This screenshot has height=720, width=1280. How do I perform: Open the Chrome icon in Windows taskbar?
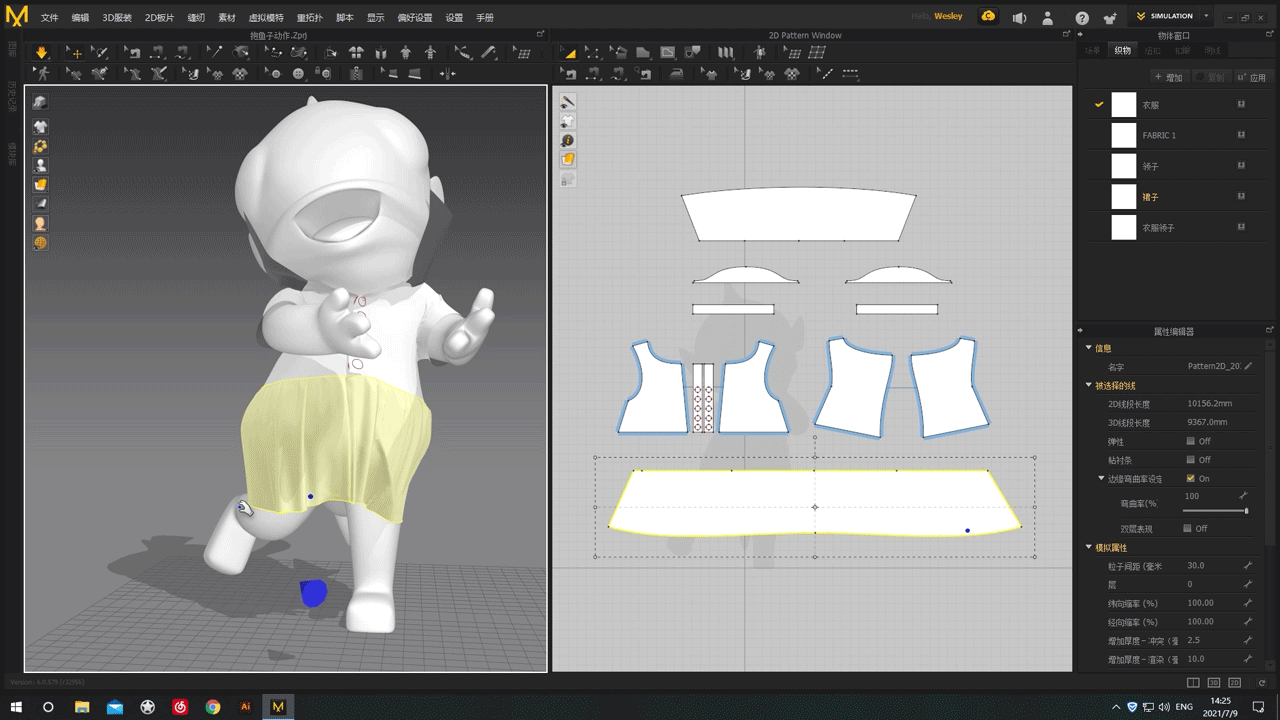coord(213,706)
